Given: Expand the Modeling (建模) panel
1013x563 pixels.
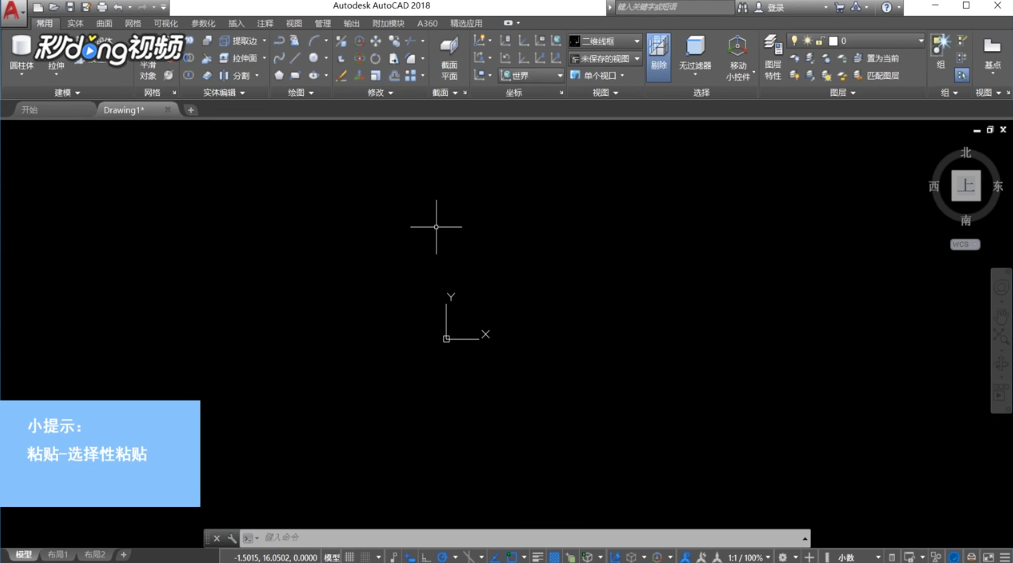Looking at the screenshot, I should point(67,92).
